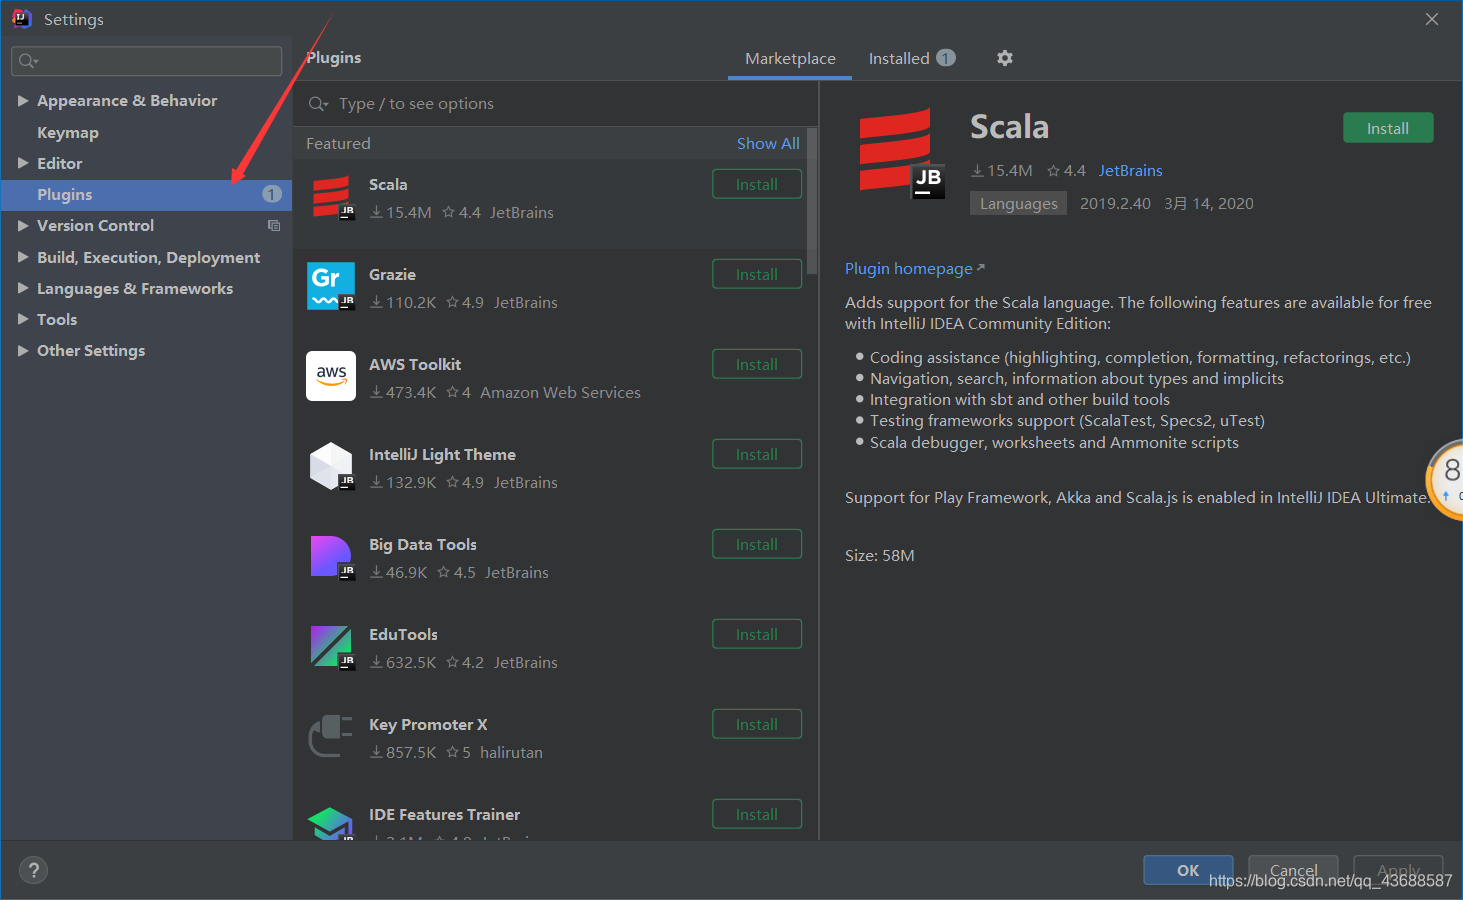
Task: Click the Grazie plugin icon
Action: point(331,287)
